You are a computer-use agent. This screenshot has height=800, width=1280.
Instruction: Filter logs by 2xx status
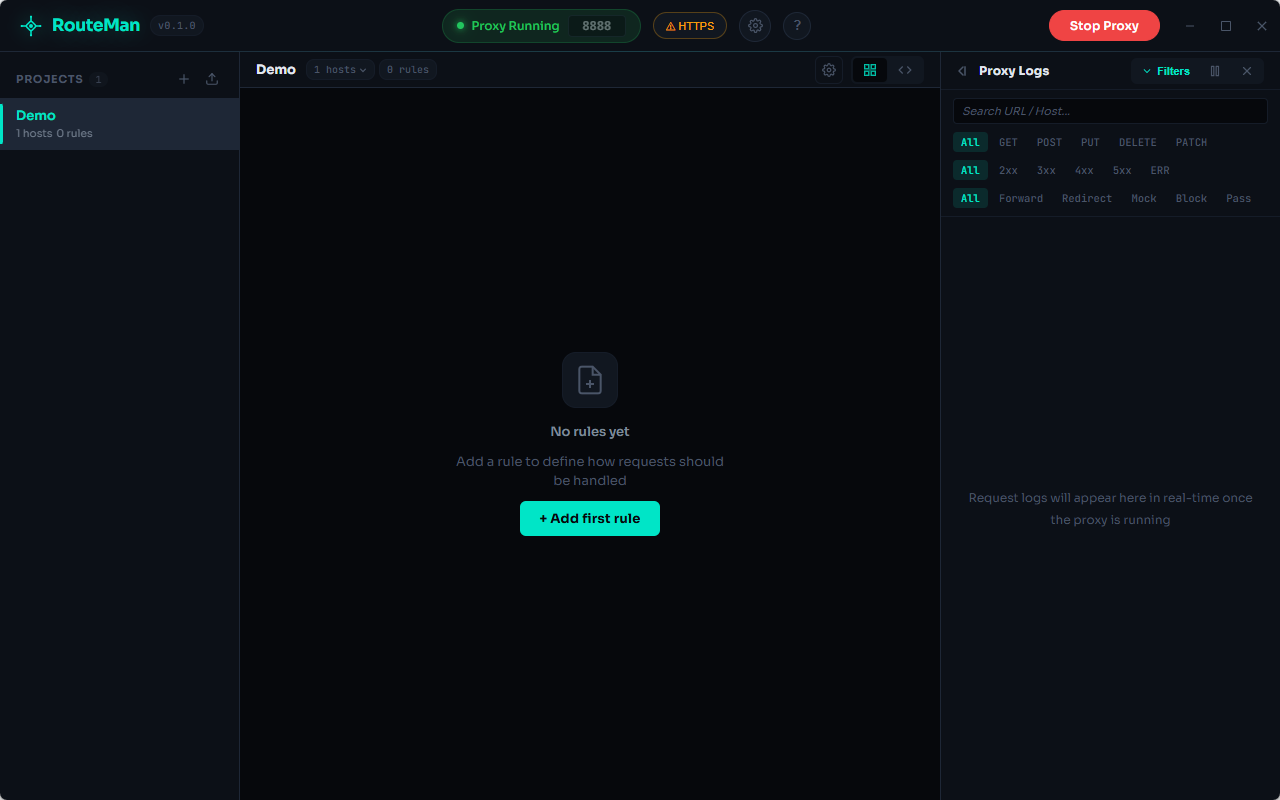click(1008, 170)
